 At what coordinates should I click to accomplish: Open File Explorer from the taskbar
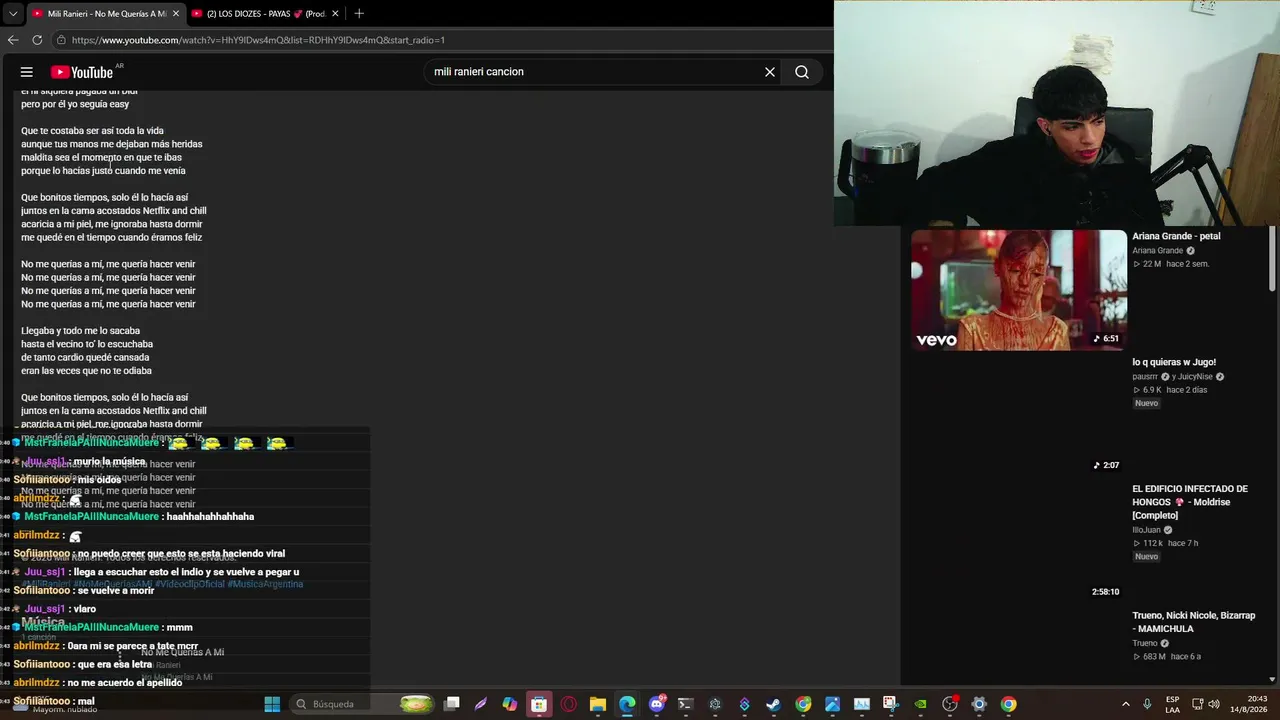(x=598, y=704)
